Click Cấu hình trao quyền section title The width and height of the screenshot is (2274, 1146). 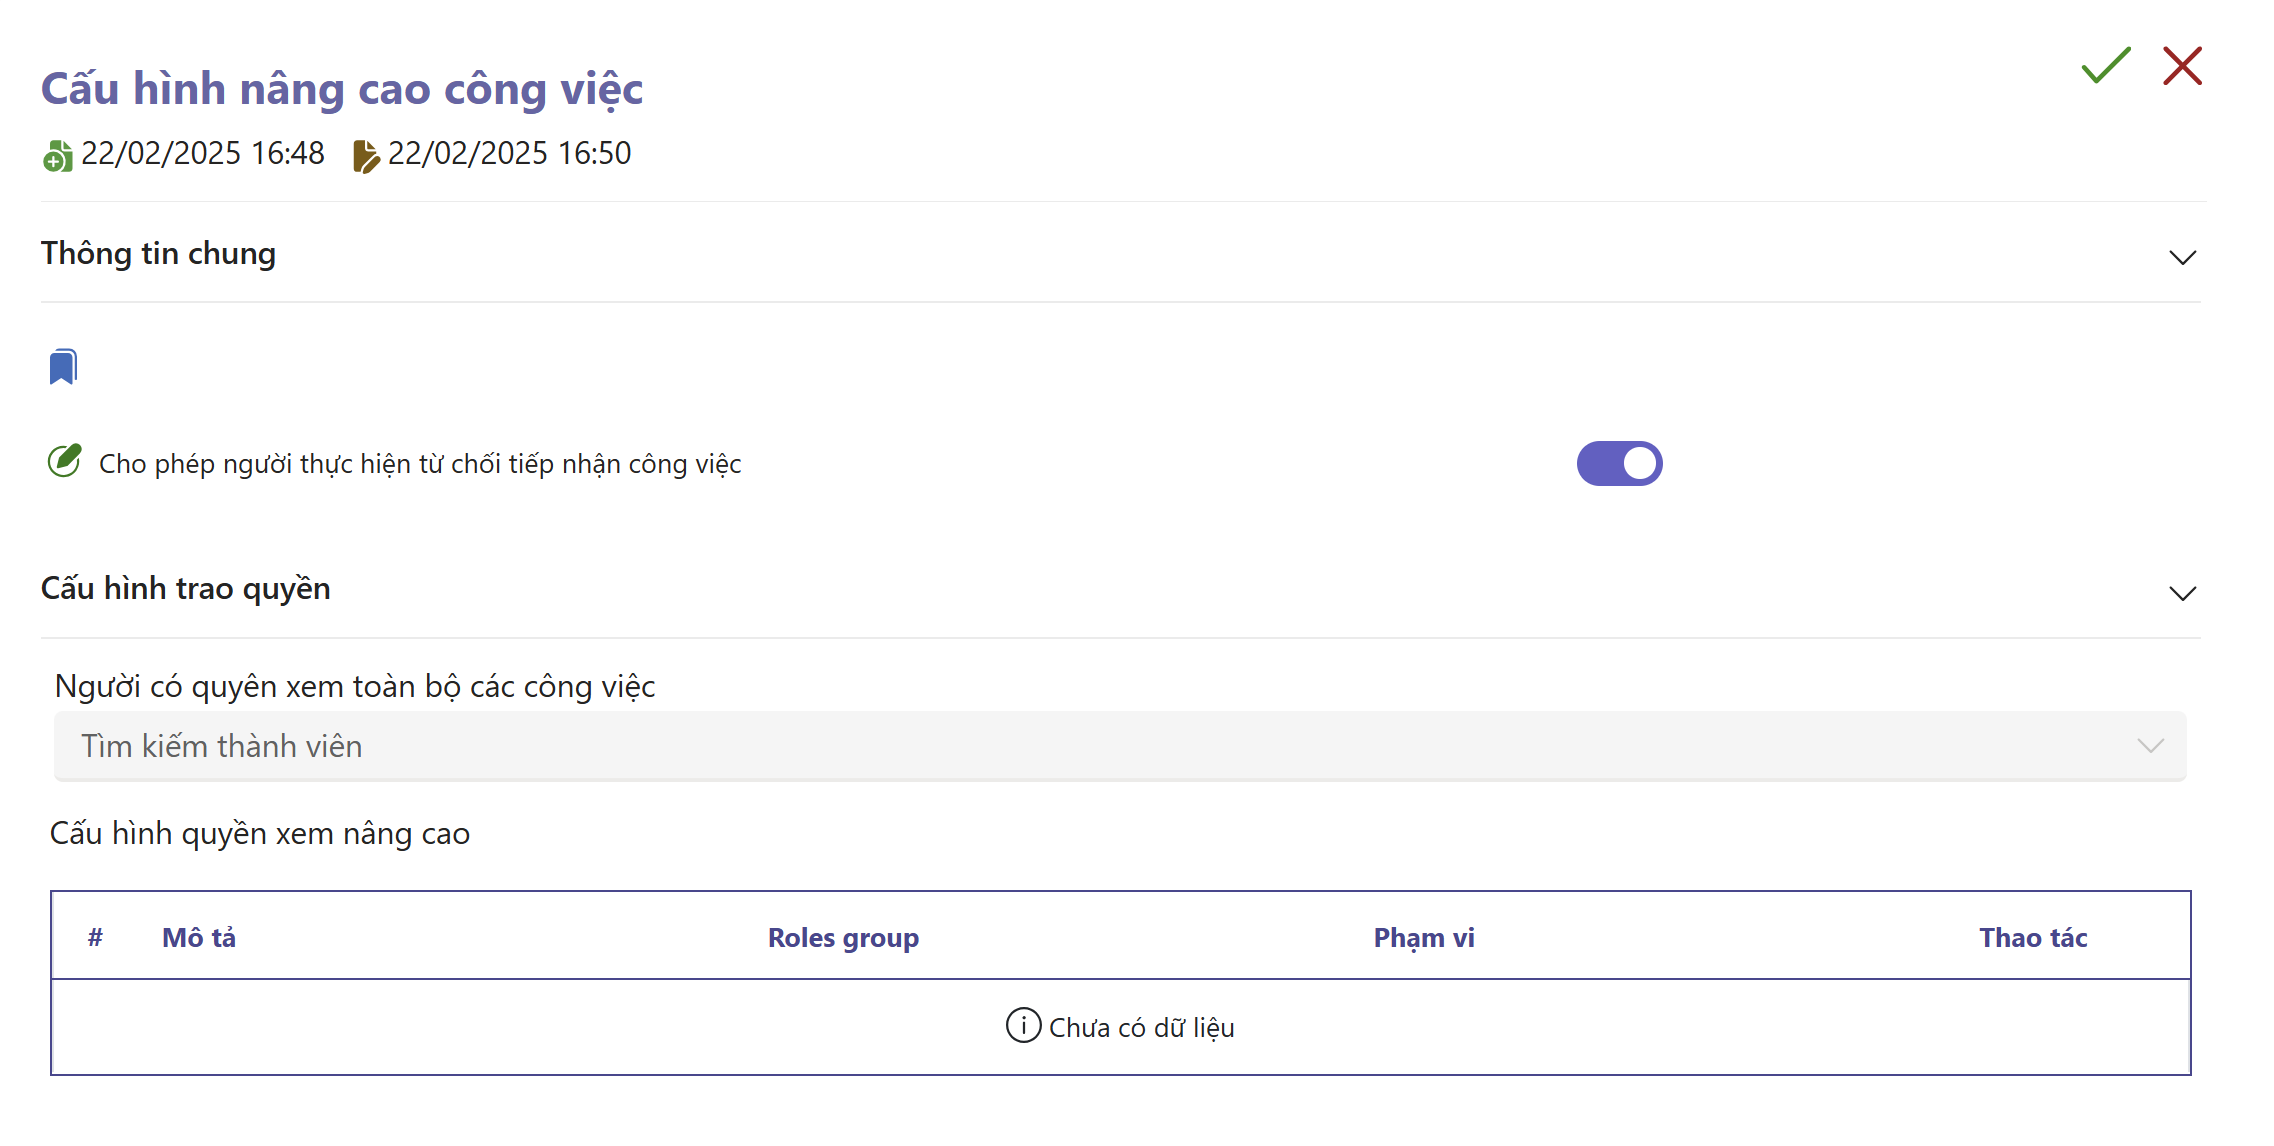pyautogui.click(x=185, y=589)
